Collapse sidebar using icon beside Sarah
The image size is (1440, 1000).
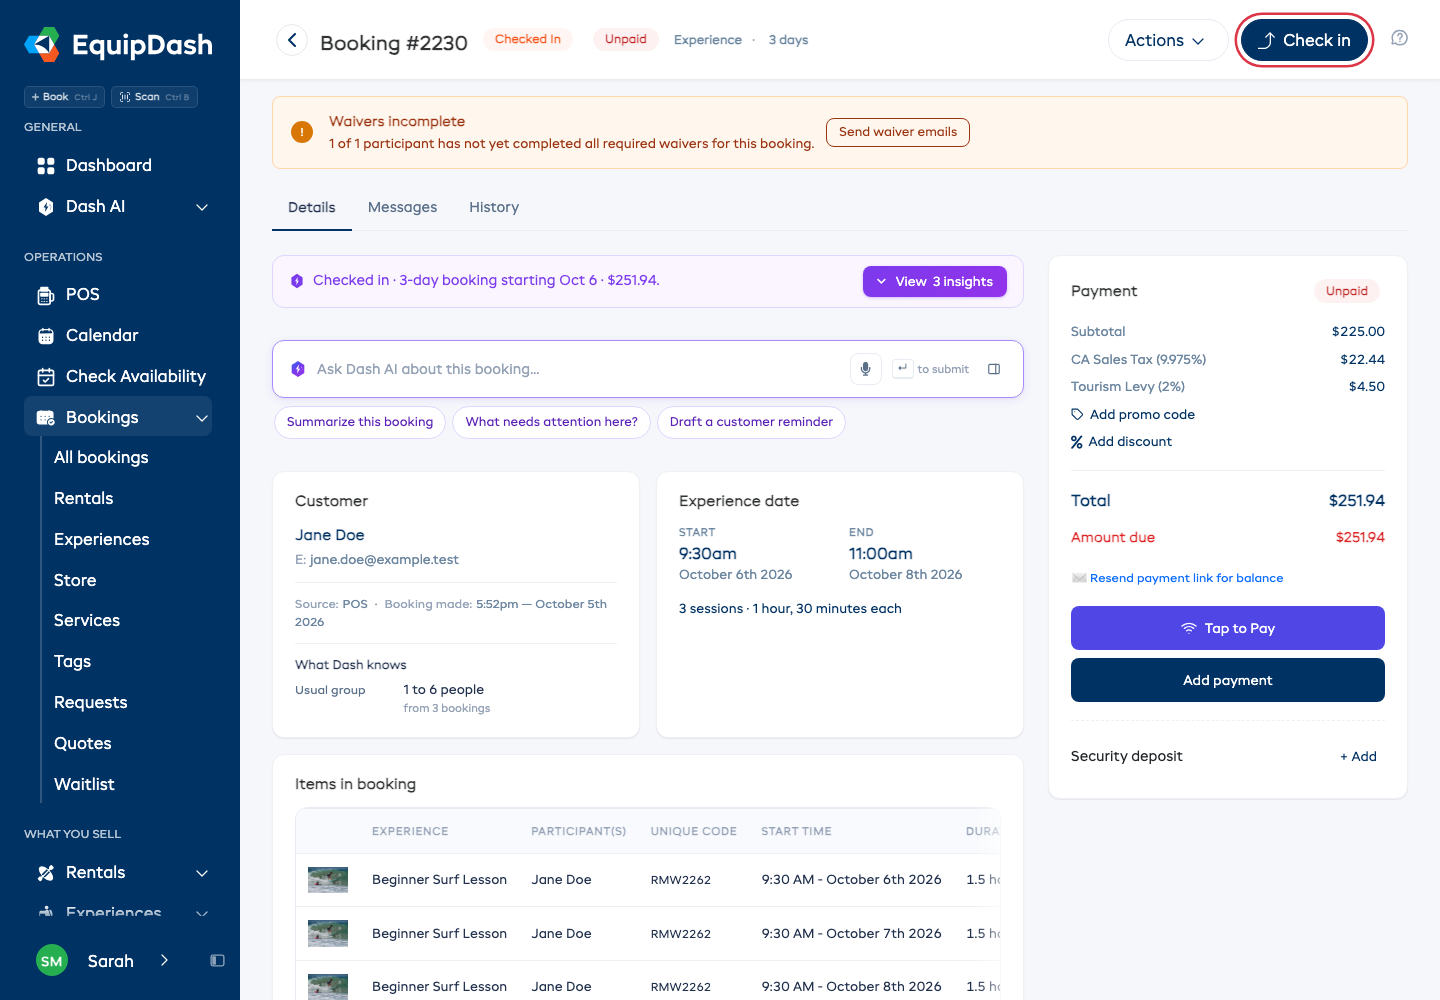tap(217, 961)
